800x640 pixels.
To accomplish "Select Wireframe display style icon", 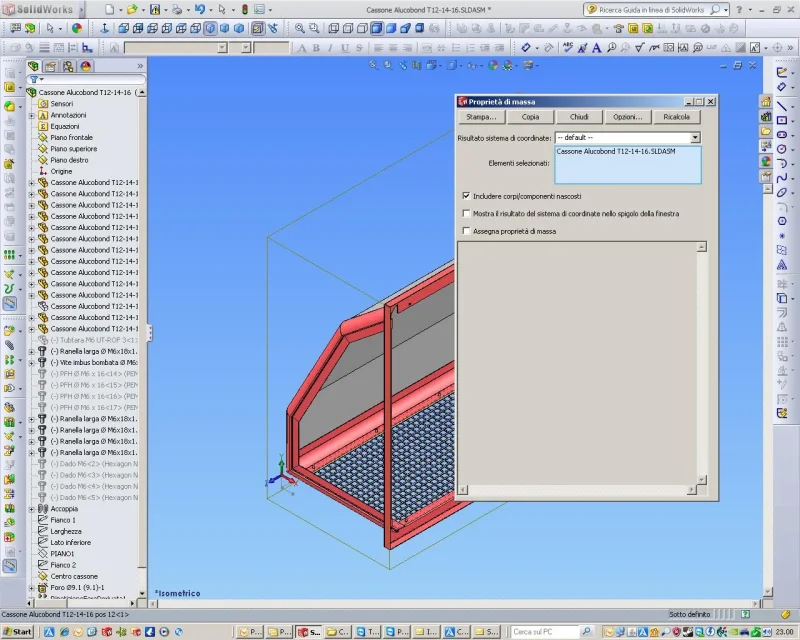I will pos(334,28).
